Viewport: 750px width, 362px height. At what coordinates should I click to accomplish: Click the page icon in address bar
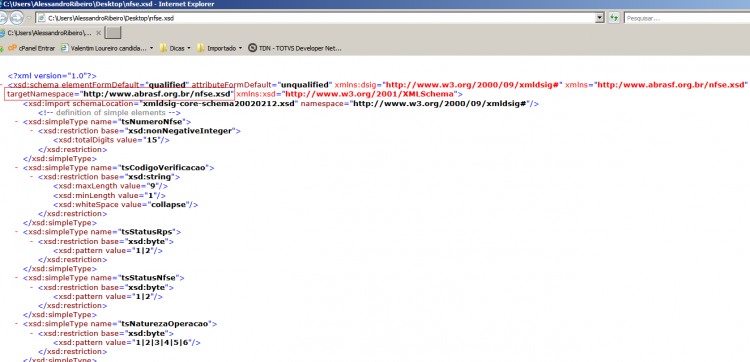42,18
